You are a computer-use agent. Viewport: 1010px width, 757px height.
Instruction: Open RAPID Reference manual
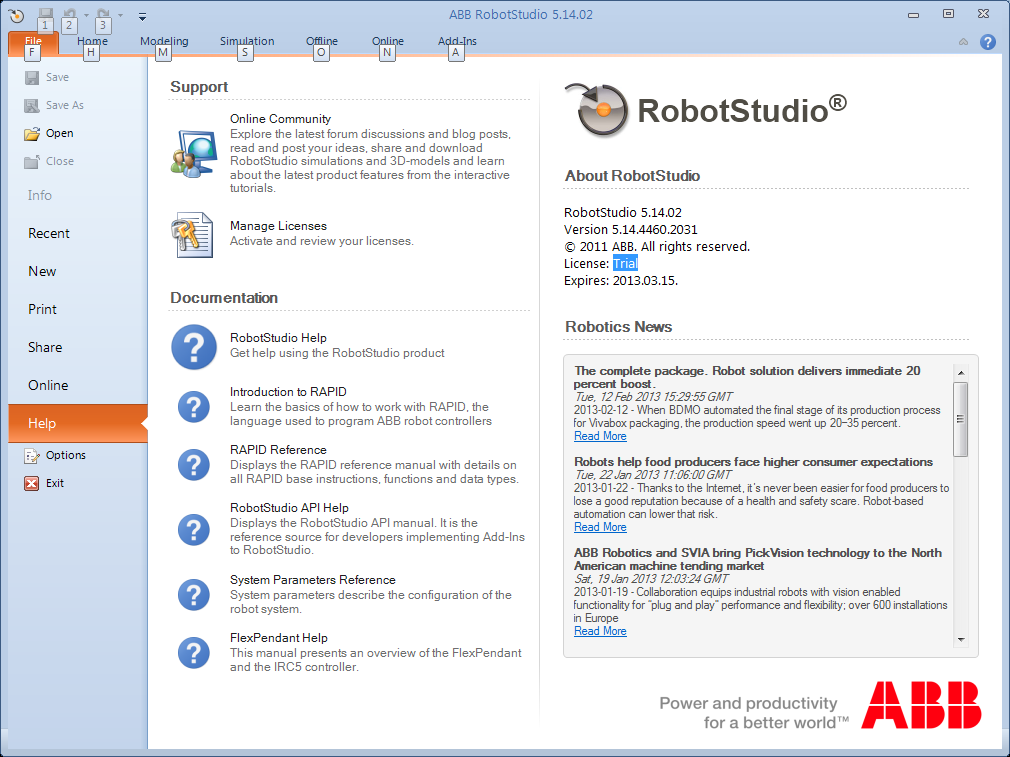[x=278, y=450]
